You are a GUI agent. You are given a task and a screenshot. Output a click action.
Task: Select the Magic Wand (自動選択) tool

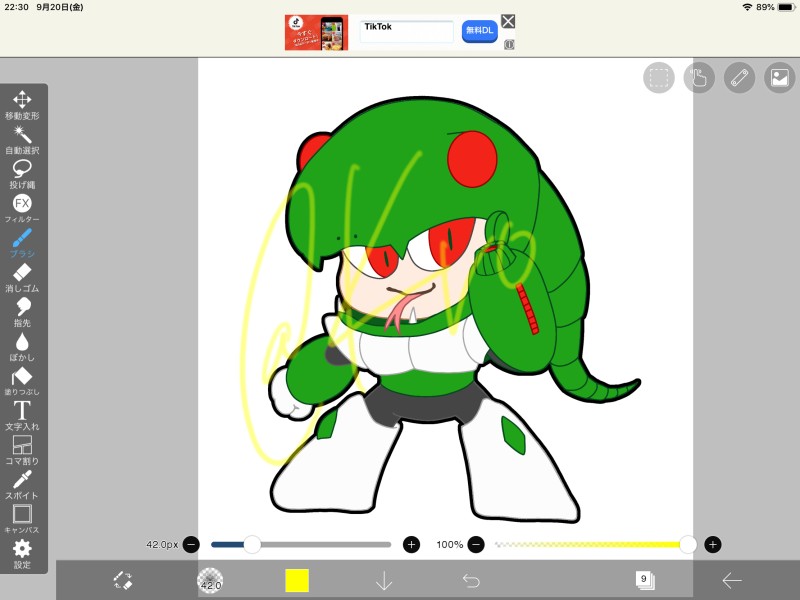[x=22, y=140]
